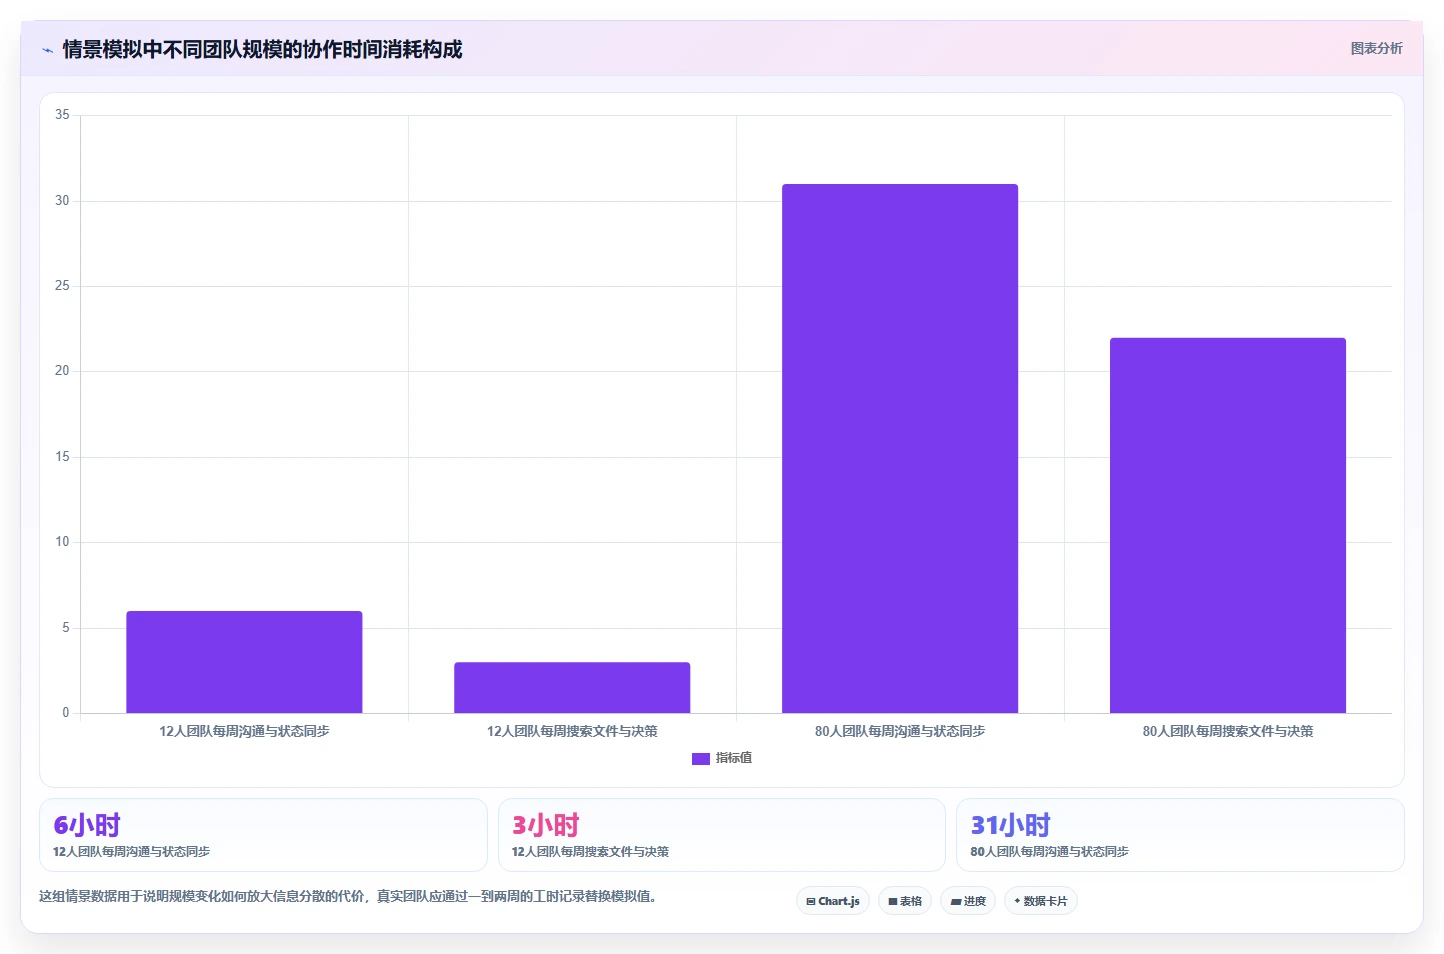Select the Chart.js tag
This screenshot has width=1444, height=954.
click(833, 901)
